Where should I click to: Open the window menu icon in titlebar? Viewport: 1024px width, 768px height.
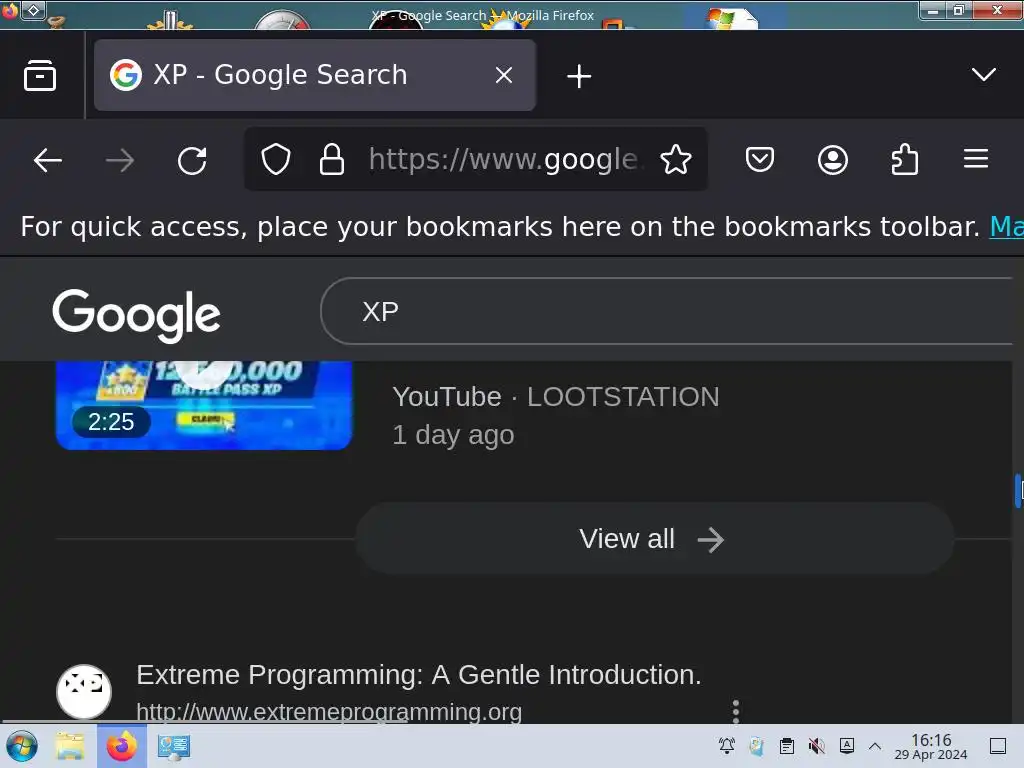[9, 10]
